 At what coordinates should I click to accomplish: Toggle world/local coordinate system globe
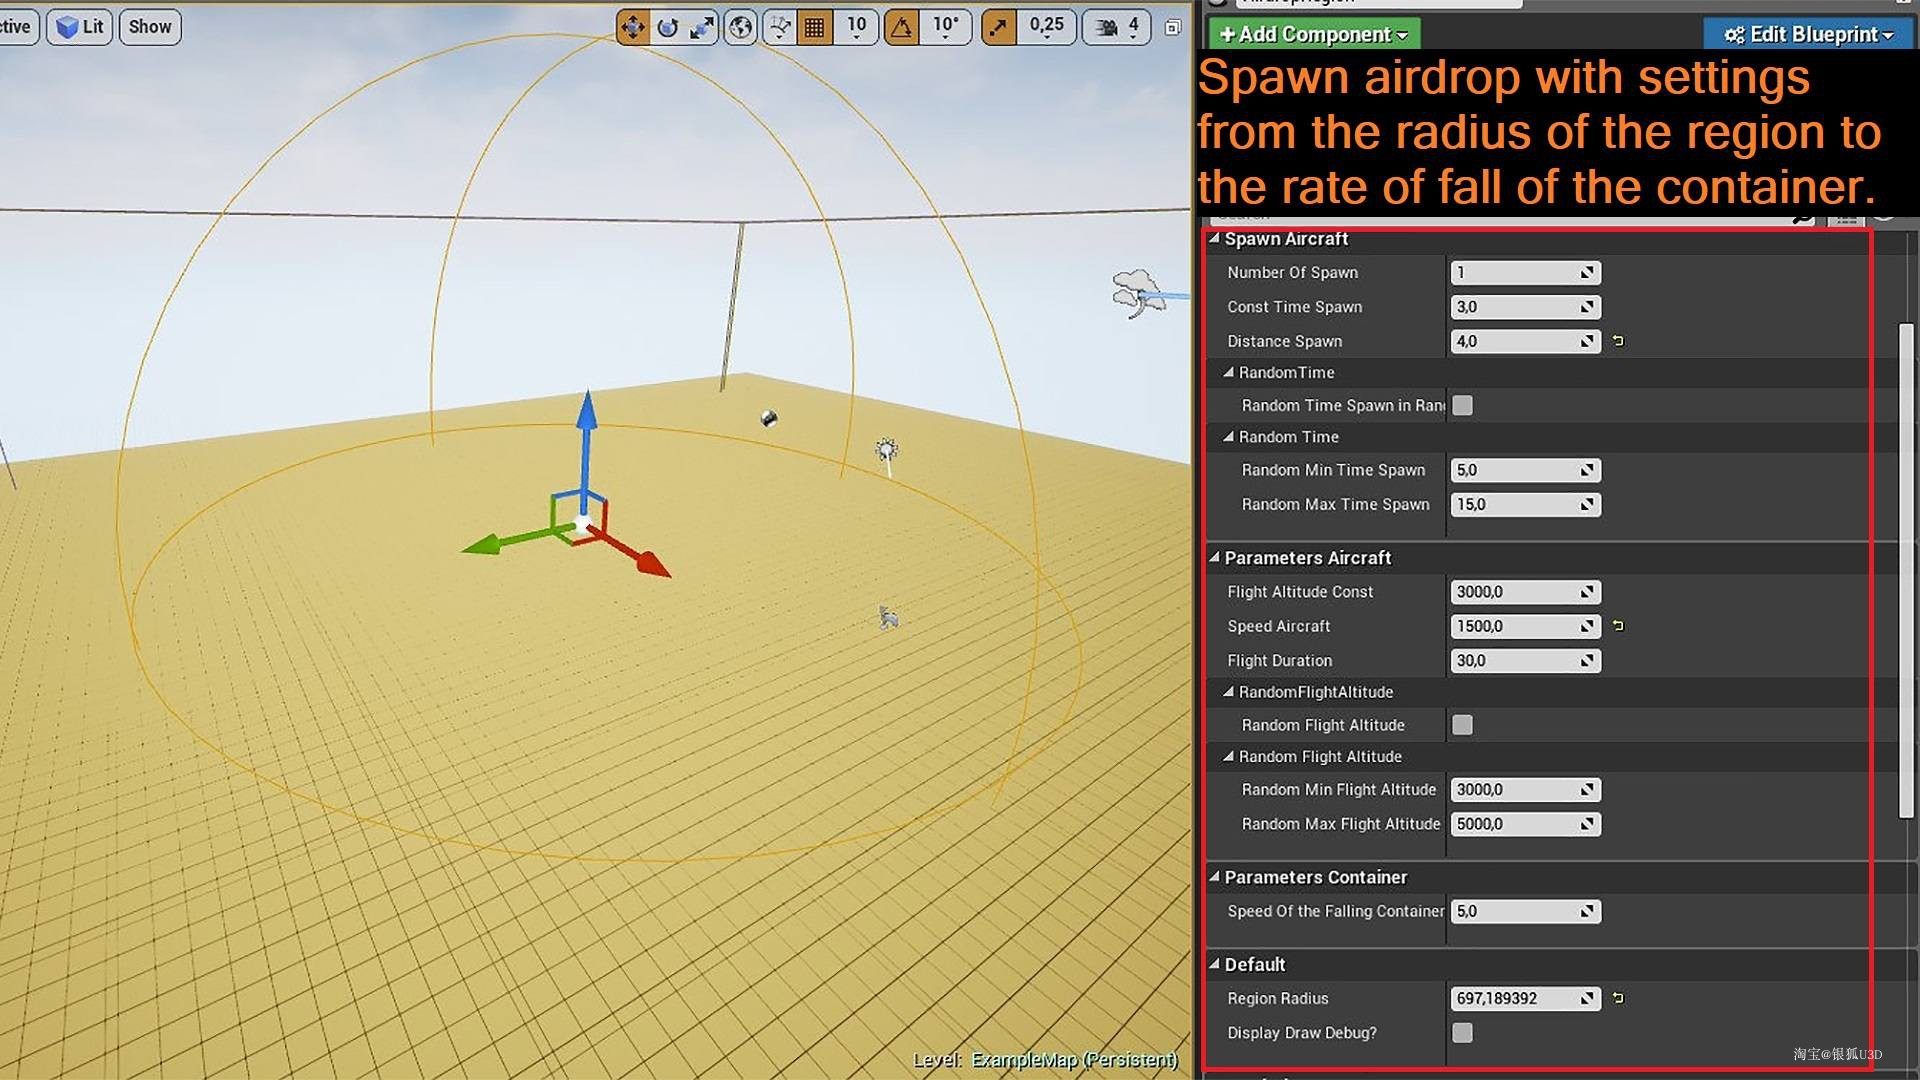point(739,27)
